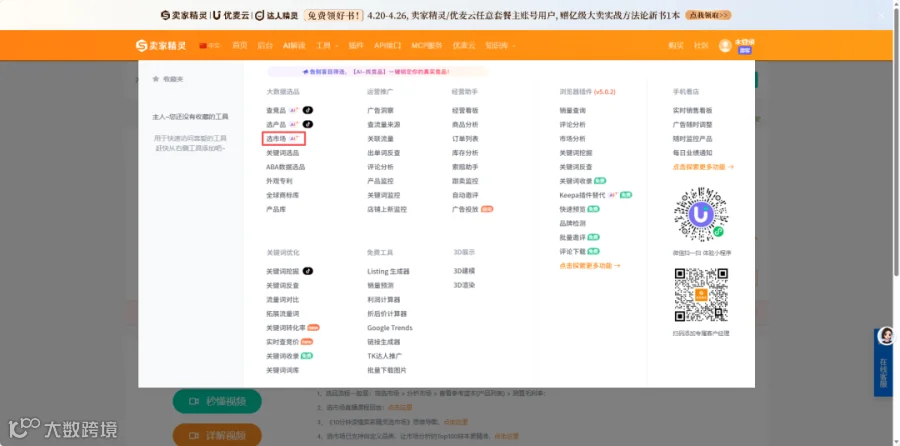Click the TikTok icon beside 关键词挖掘 under 关键词优化
Viewport: 900px width, 446px height.
point(308,271)
